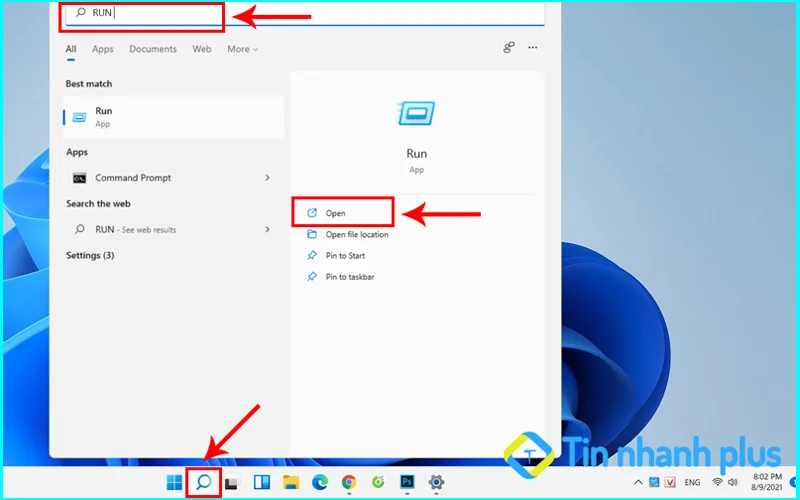Open the clock showing 8:02 PM

pyautogui.click(x=767, y=482)
